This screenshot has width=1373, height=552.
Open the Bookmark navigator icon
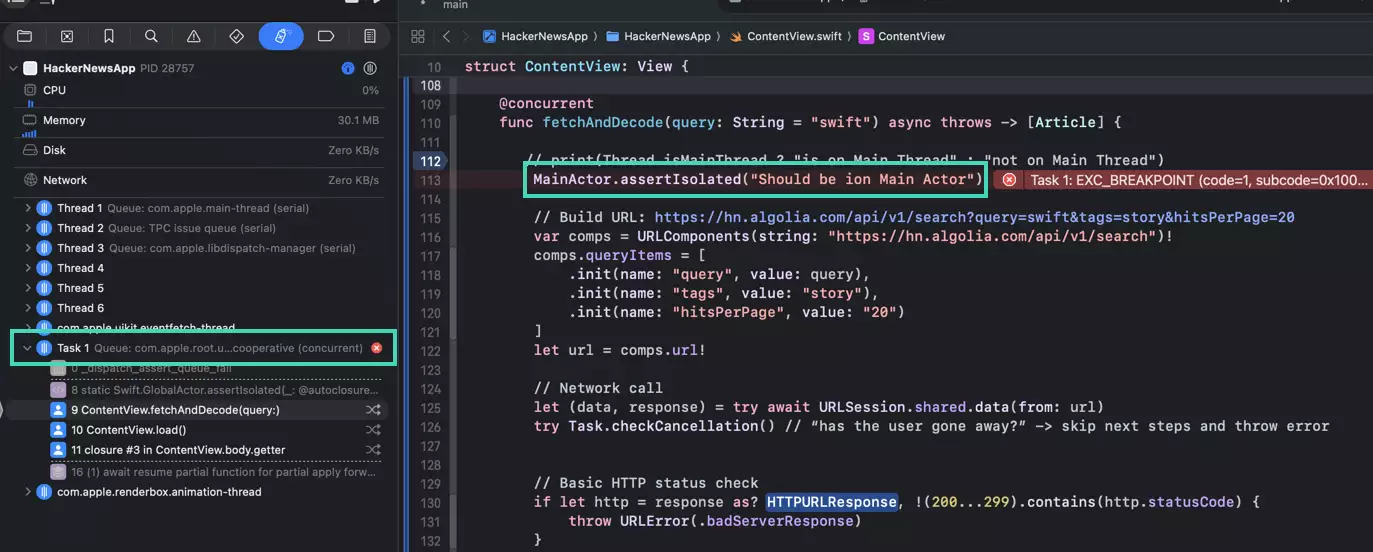click(109, 36)
